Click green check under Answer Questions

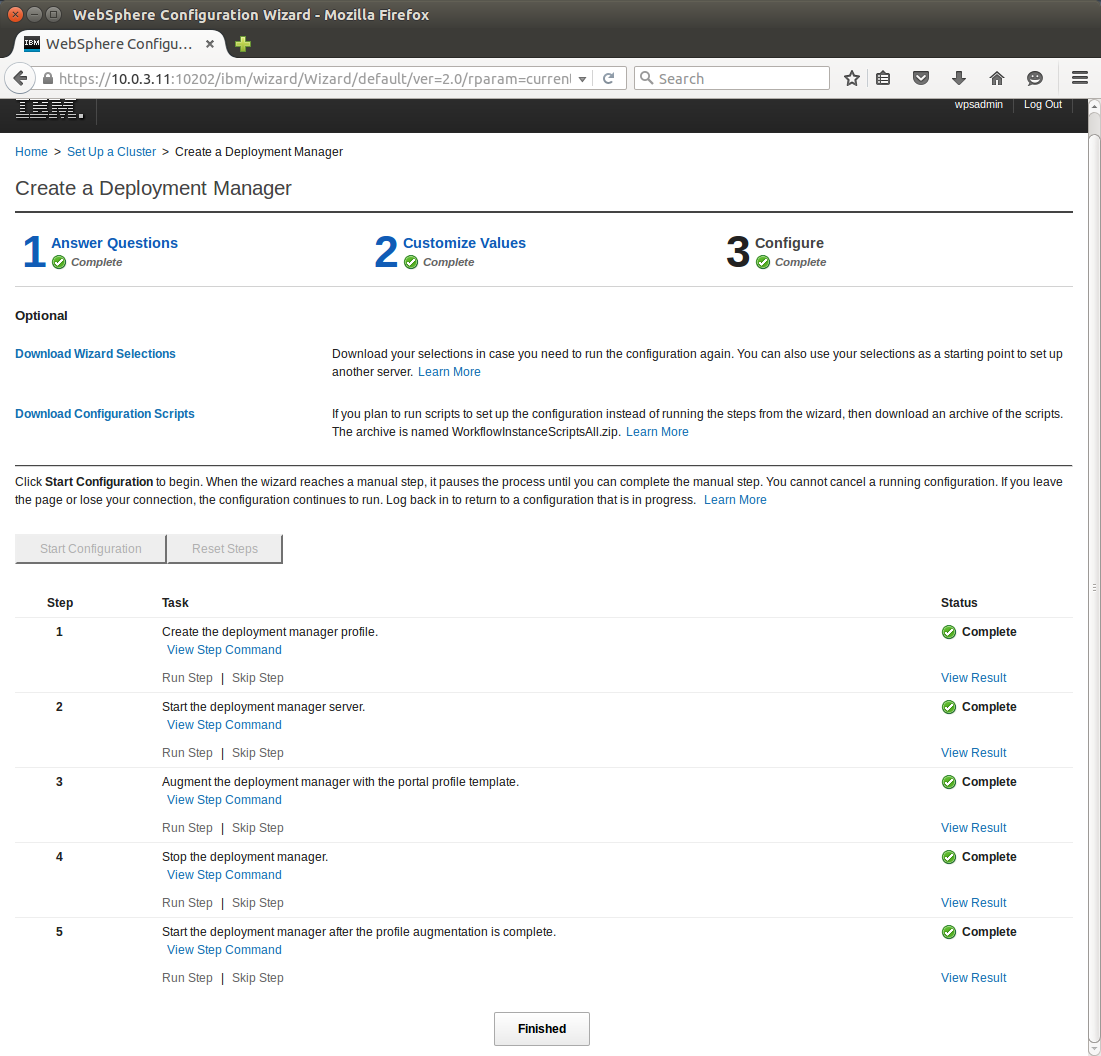click(59, 263)
